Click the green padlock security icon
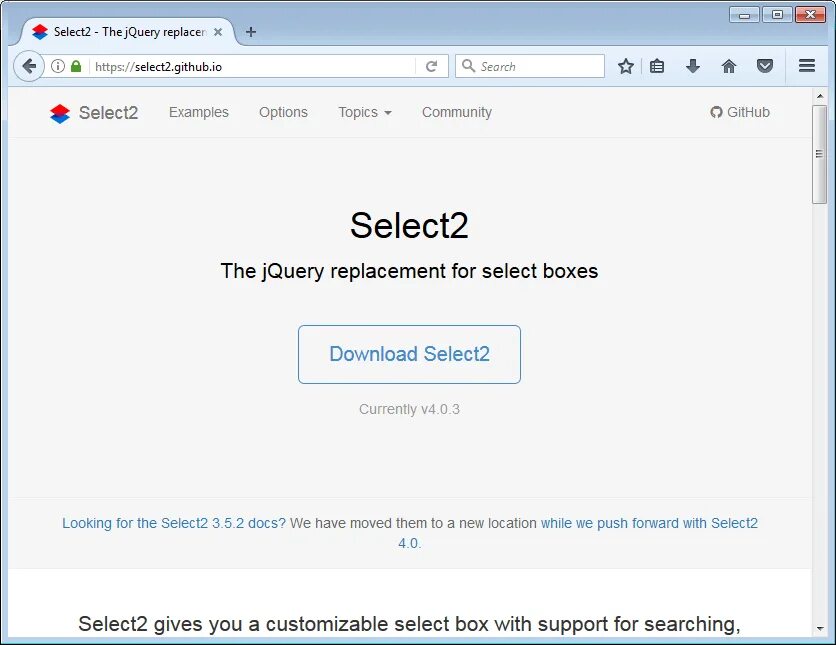Viewport: 836px width, 645px height. 76,66
